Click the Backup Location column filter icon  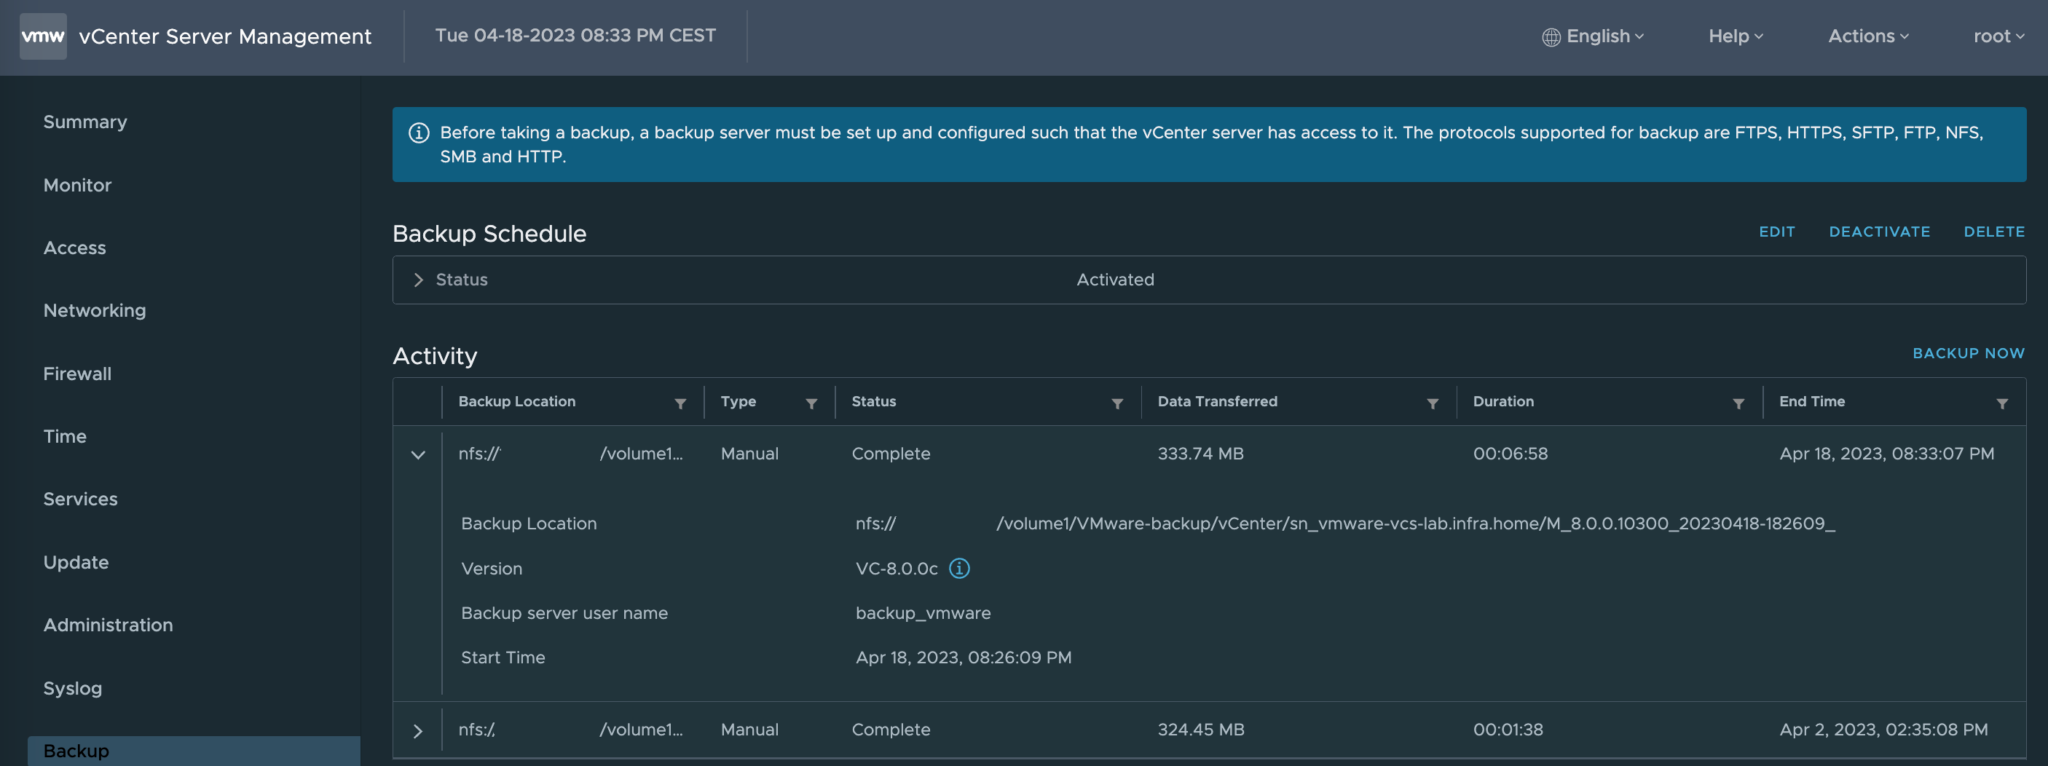pos(680,403)
